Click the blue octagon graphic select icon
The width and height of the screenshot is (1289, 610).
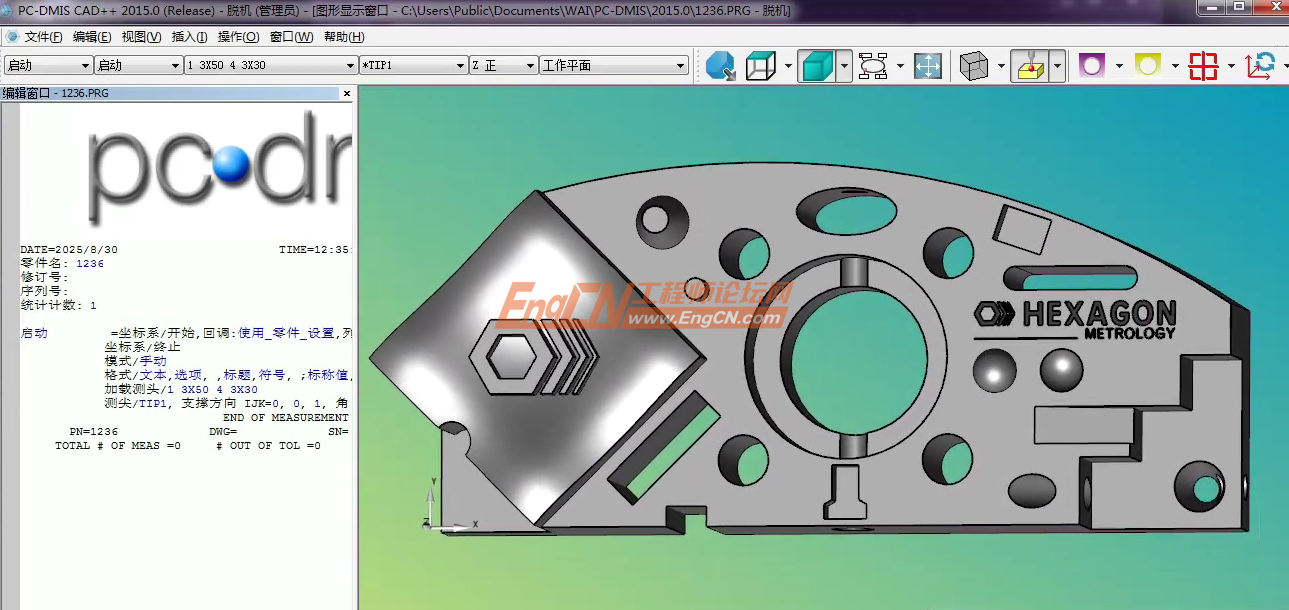pyautogui.click(x=720, y=66)
